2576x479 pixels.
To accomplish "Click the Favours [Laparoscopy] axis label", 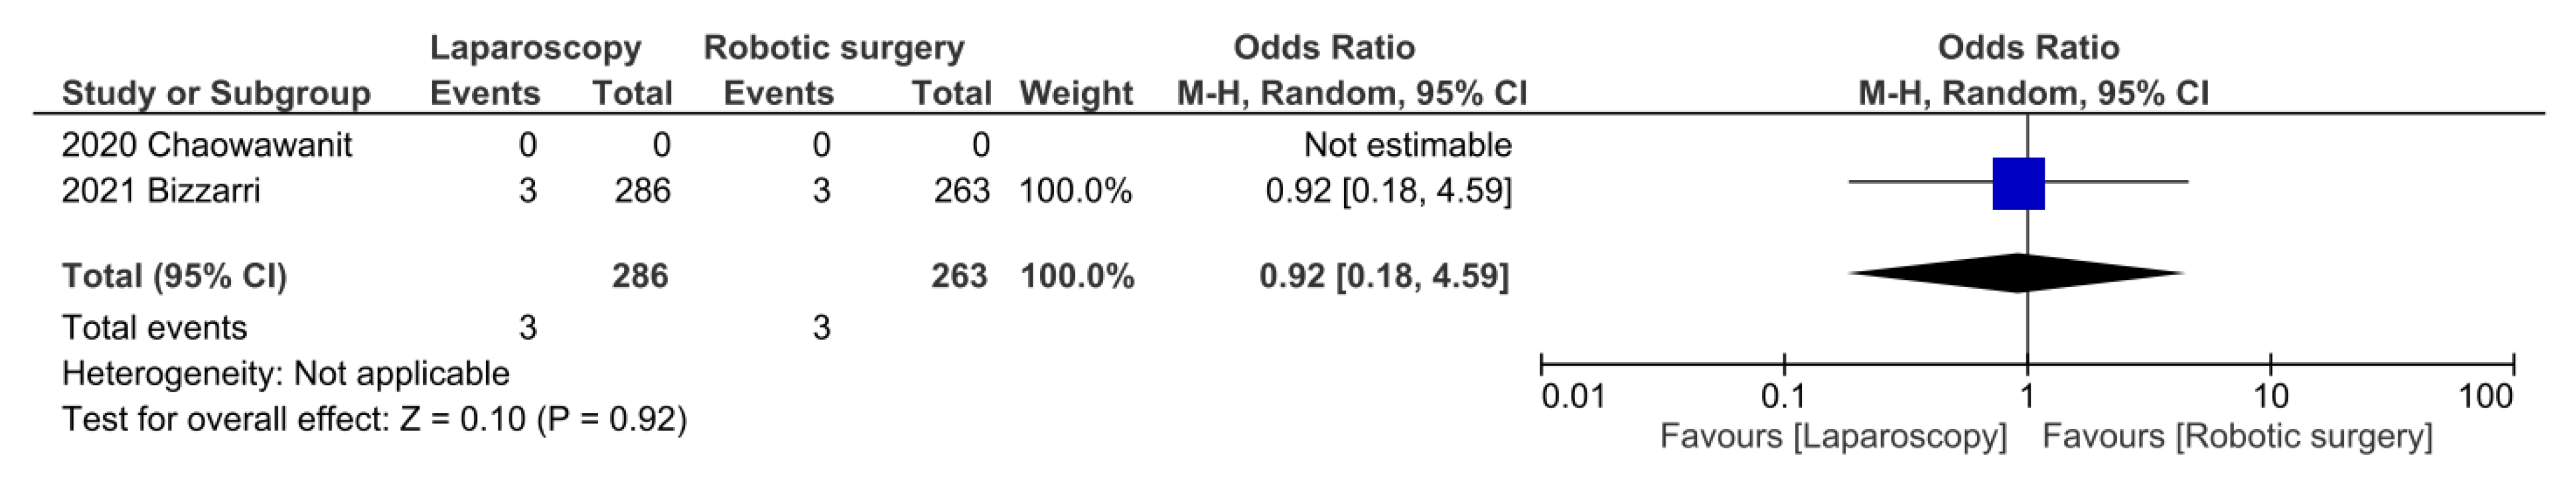I will coord(1833,437).
